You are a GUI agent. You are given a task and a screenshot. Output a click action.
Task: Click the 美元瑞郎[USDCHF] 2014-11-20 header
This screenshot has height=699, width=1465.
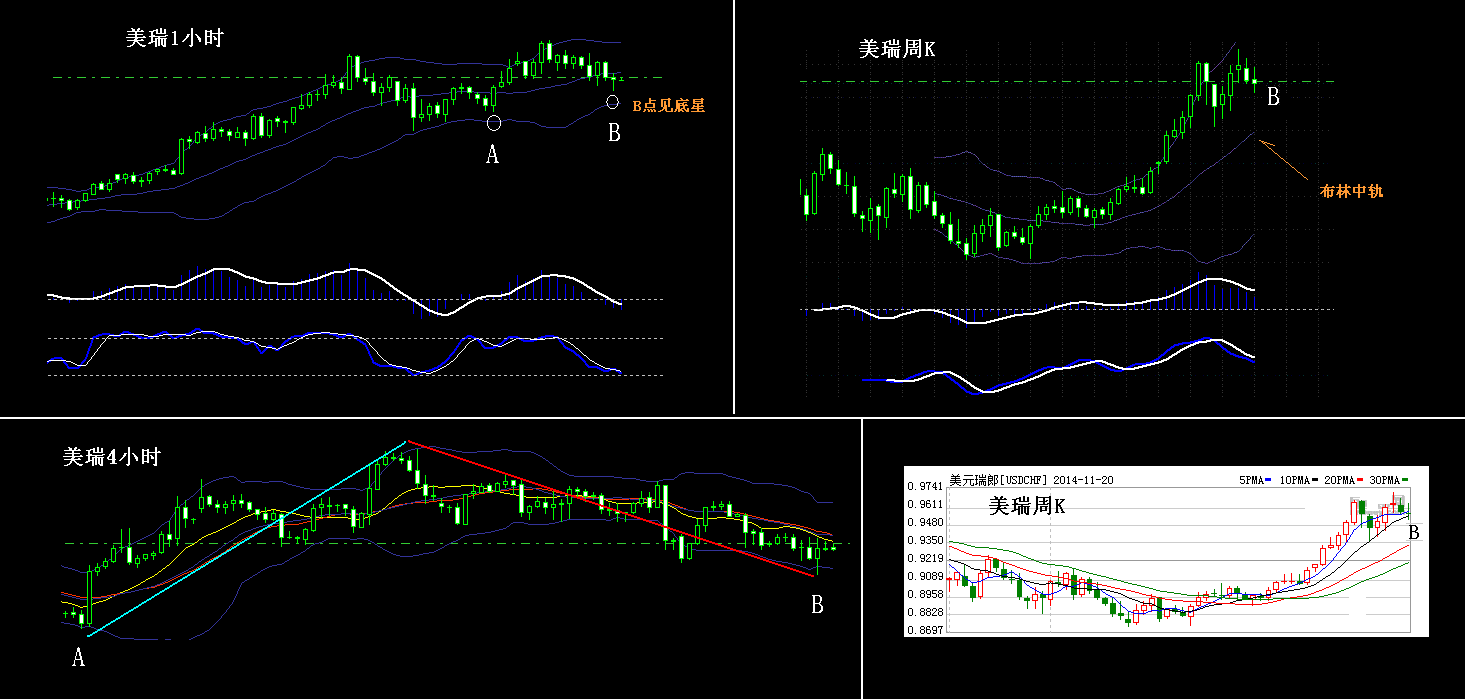(x=1031, y=480)
